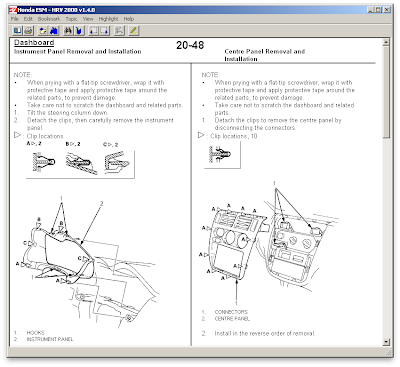Open the Topic menu
Screen dimensions: 400x367
click(x=71, y=19)
